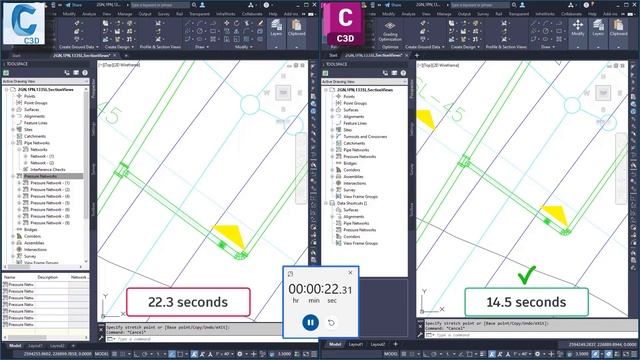Click search box in left window title bar
The width and height of the screenshot is (640, 360).
tap(160, 5)
